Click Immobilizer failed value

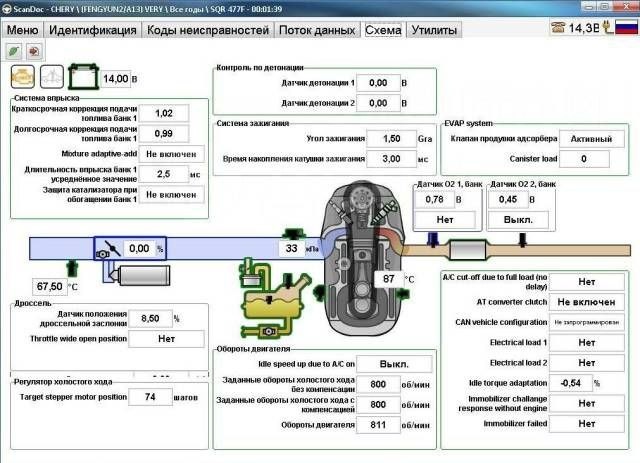(587, 423)
